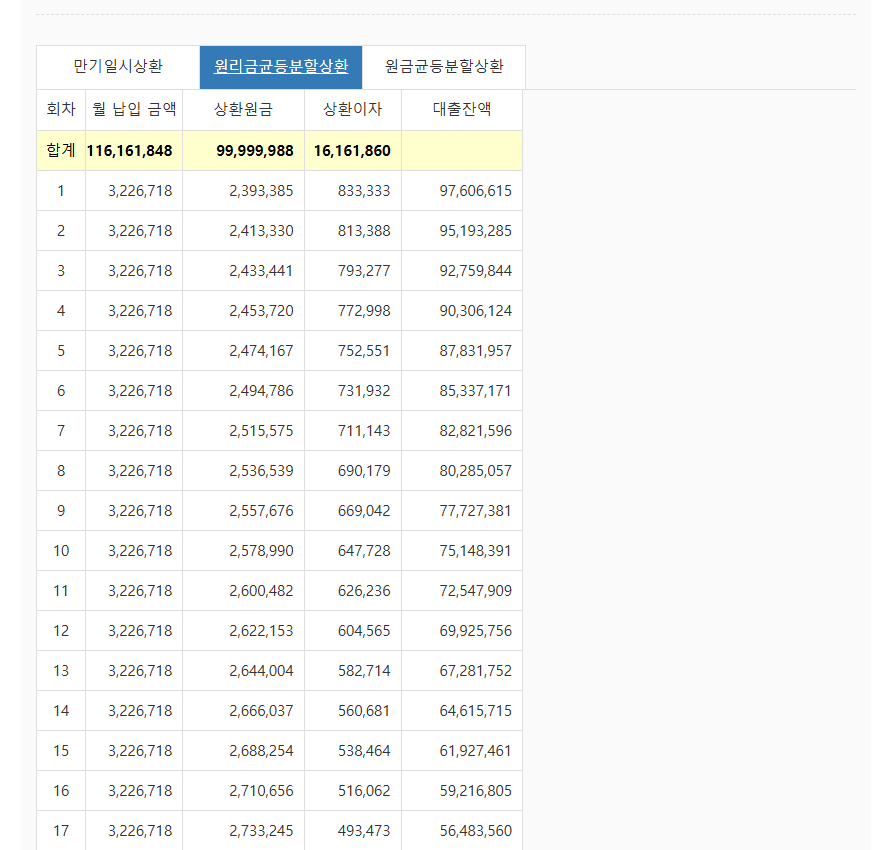Click interest value 793,277
The width and height of the screenshot is (891, 850).
[x=364, y=271]
